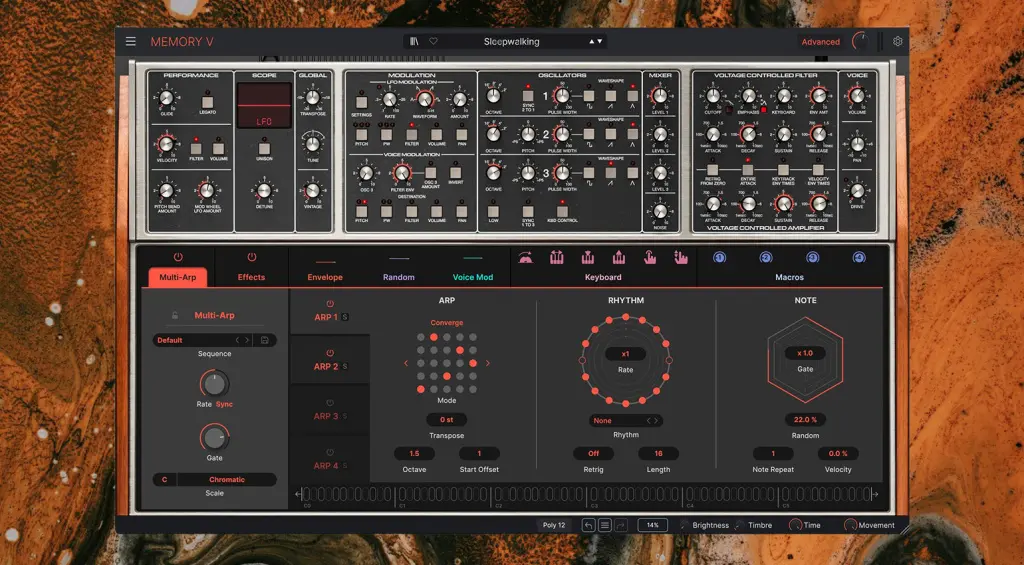Toggle the Multi-Arp power button
This screenshot has height=565, width=1024.
coord(178,257)
